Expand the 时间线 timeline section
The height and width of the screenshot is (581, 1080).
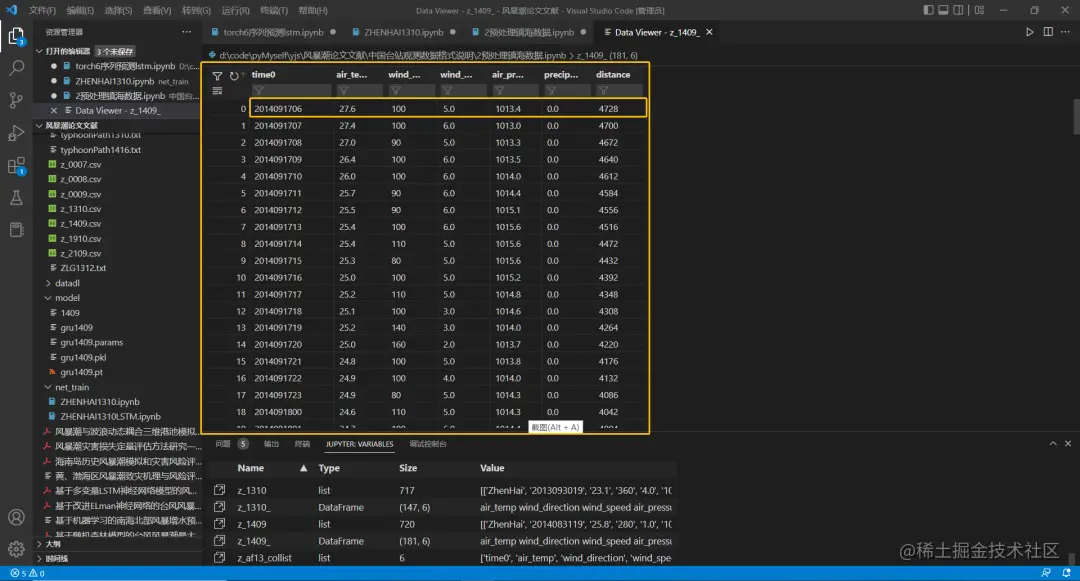pos(39,558)
